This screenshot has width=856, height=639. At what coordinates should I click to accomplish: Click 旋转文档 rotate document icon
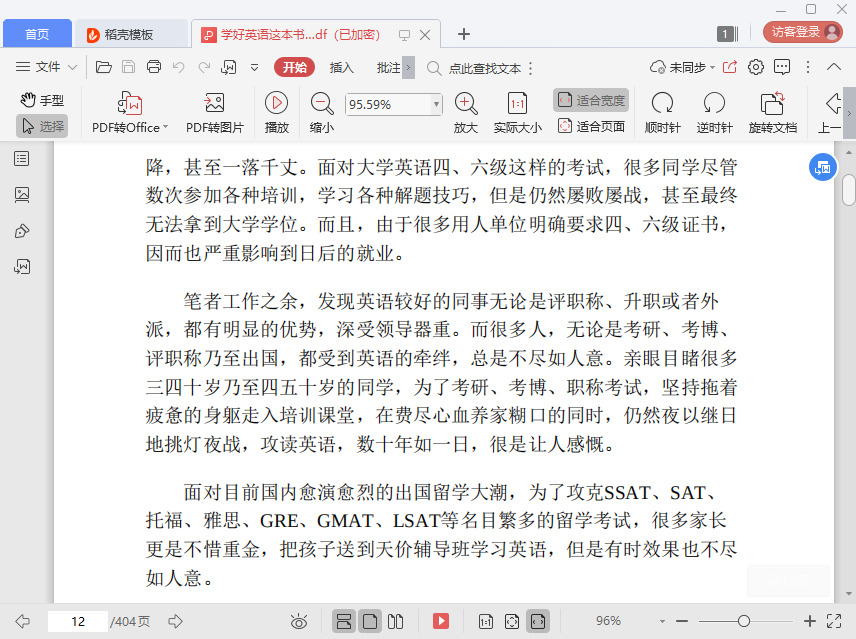772,113
